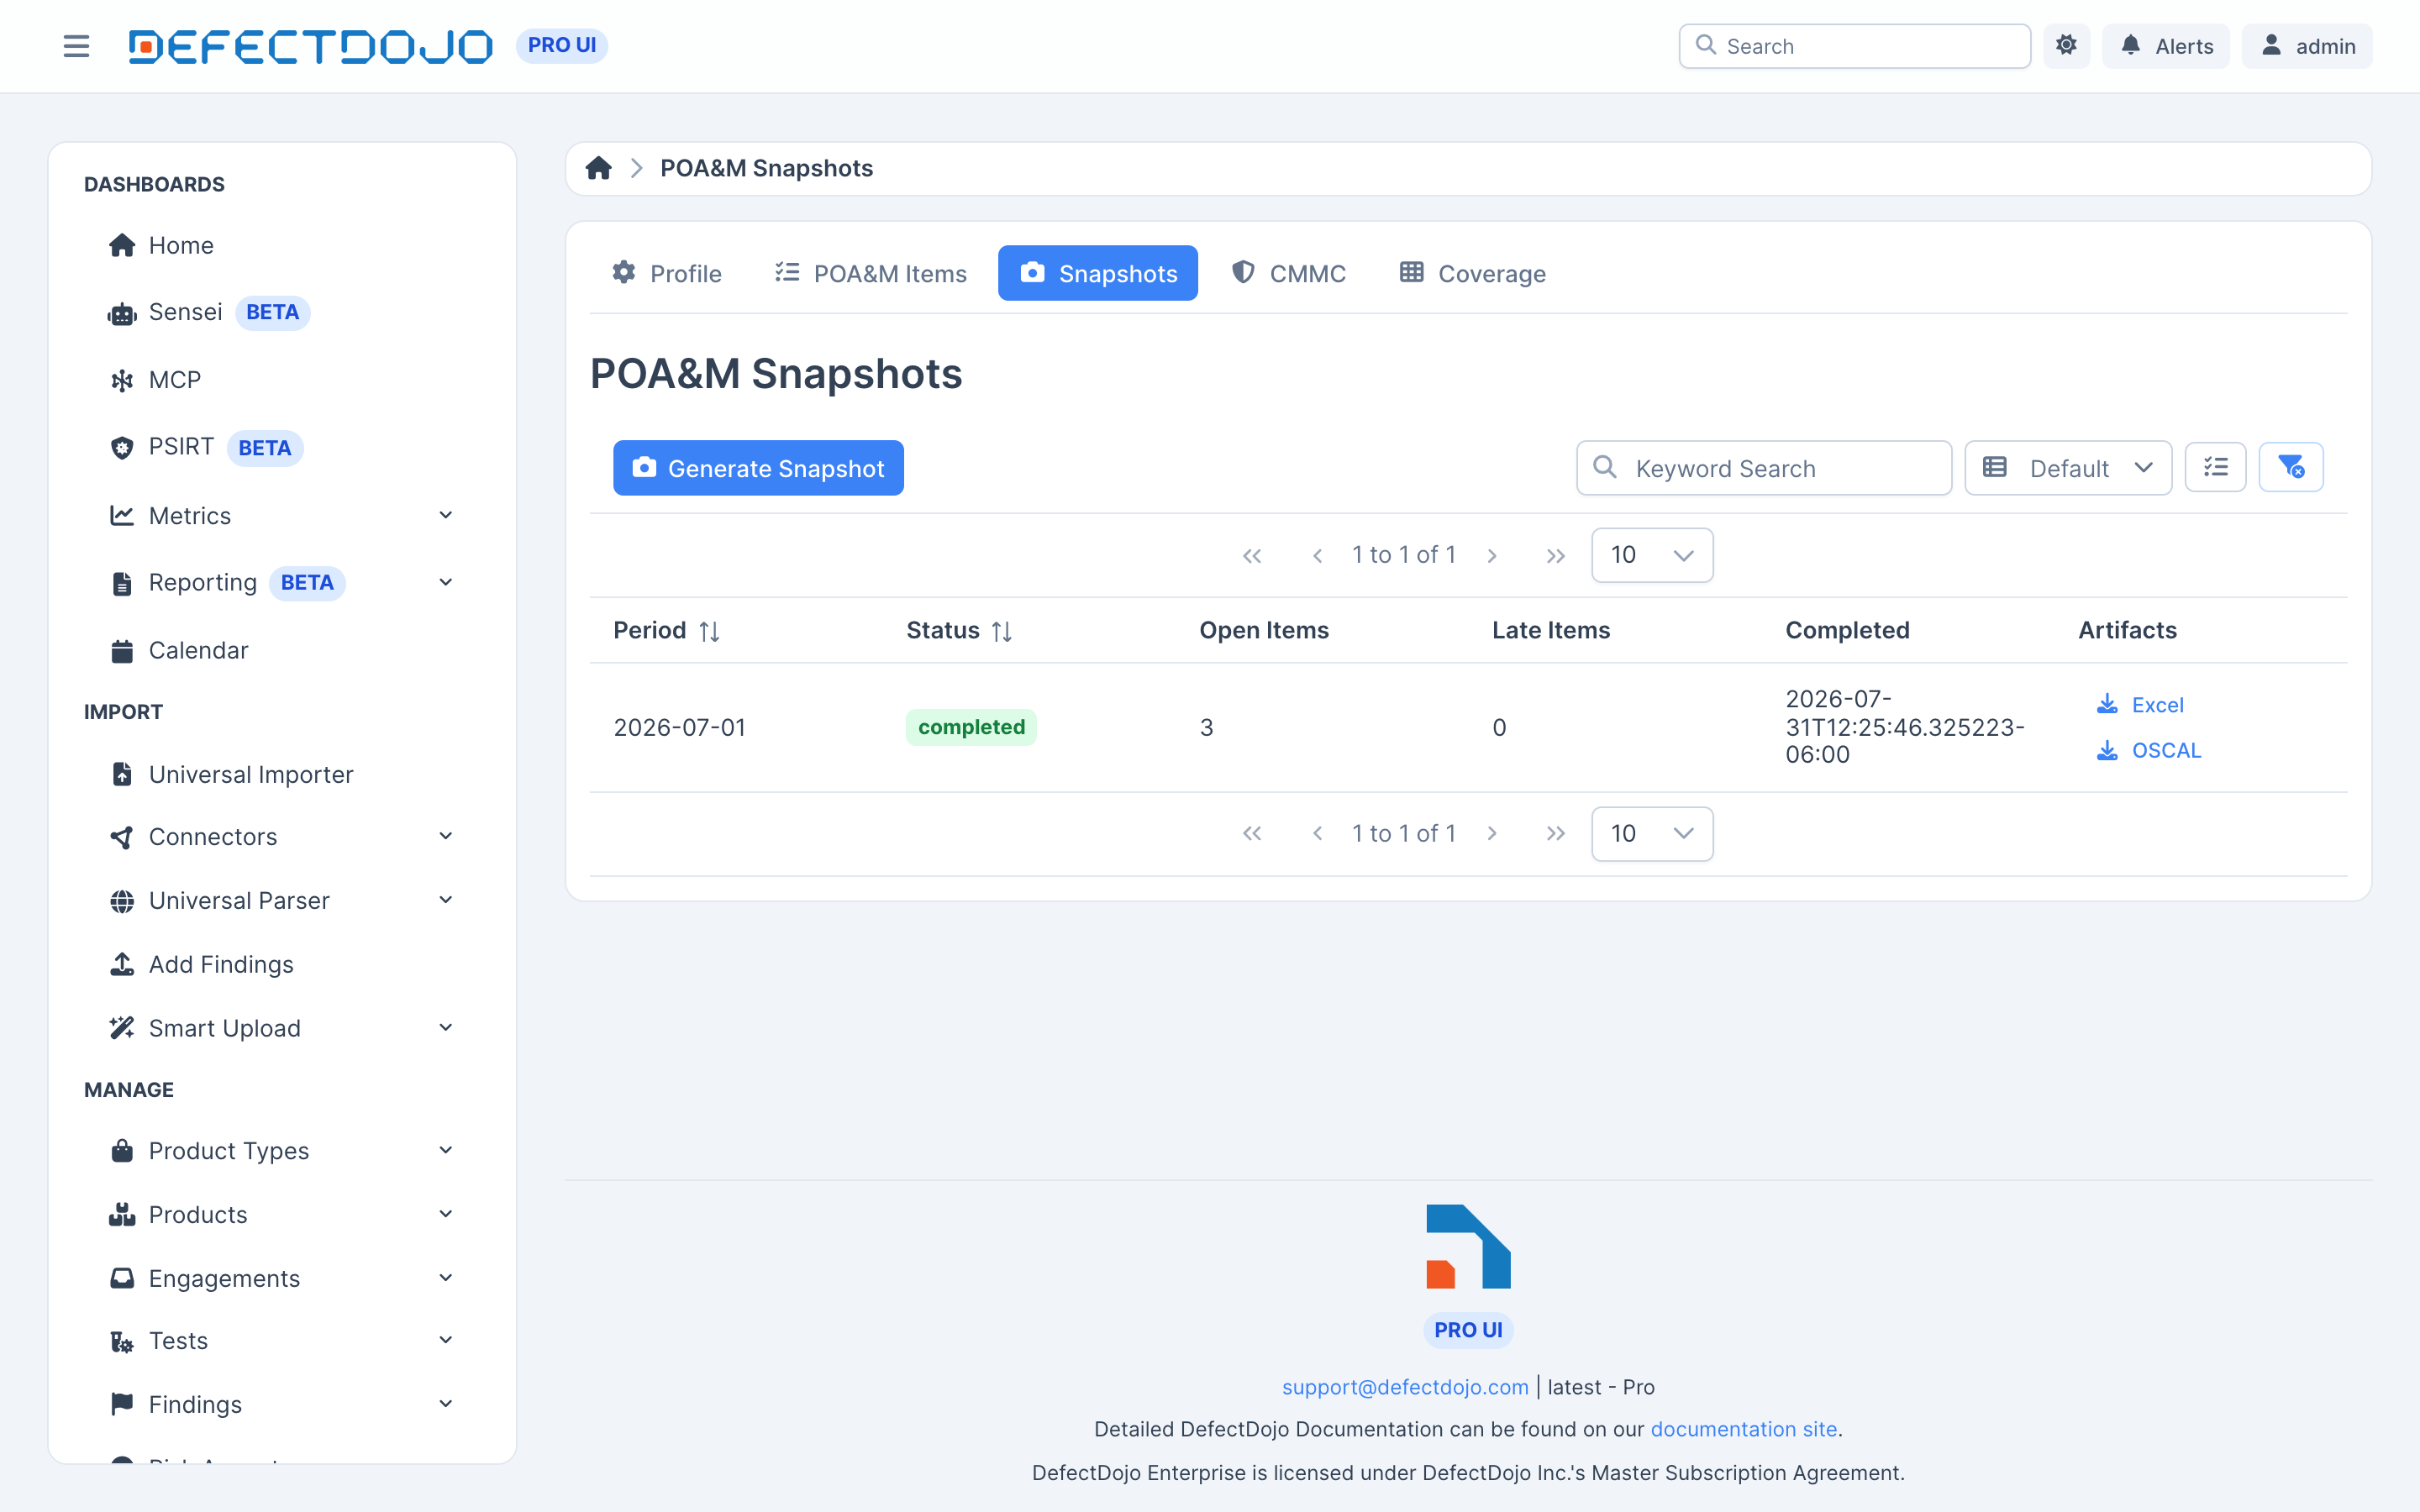Screen dimensions: 2420x1512
Task: Expand the Connectors sidebar section
Action: point(280,836)
